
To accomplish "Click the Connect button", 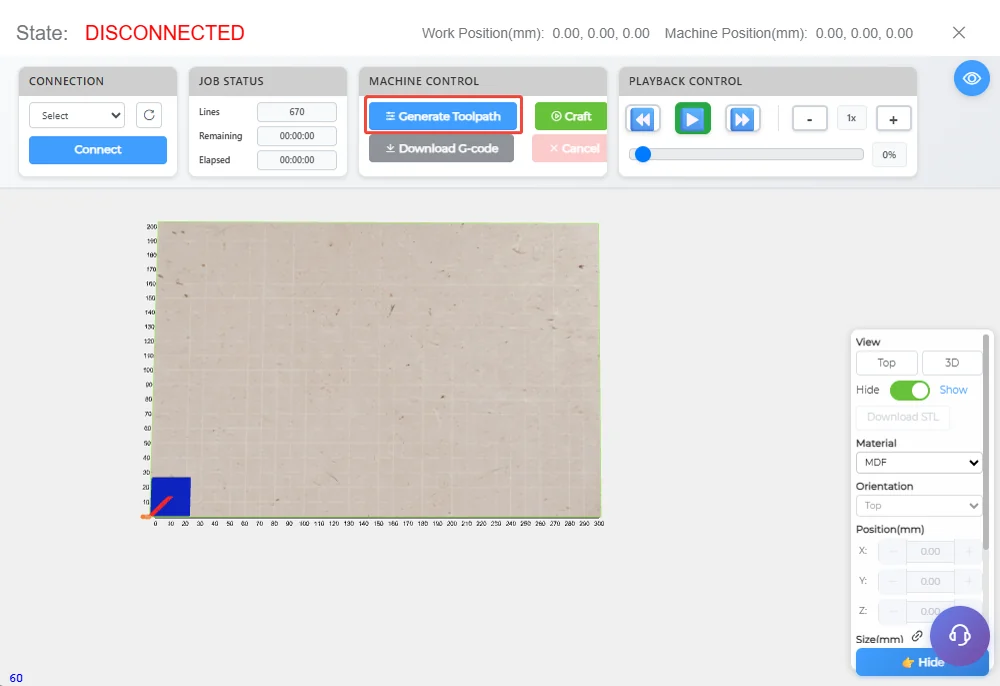I will click(x=98, y=150).
